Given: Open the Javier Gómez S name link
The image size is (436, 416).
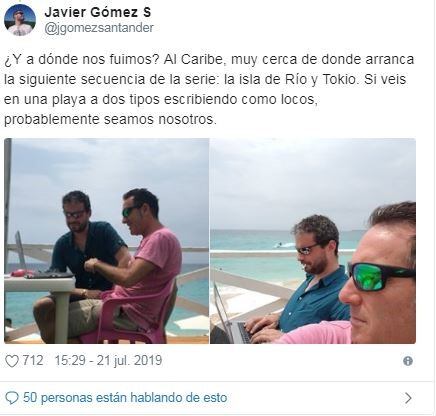Looking at the screenshot, I should coord(98,13).
